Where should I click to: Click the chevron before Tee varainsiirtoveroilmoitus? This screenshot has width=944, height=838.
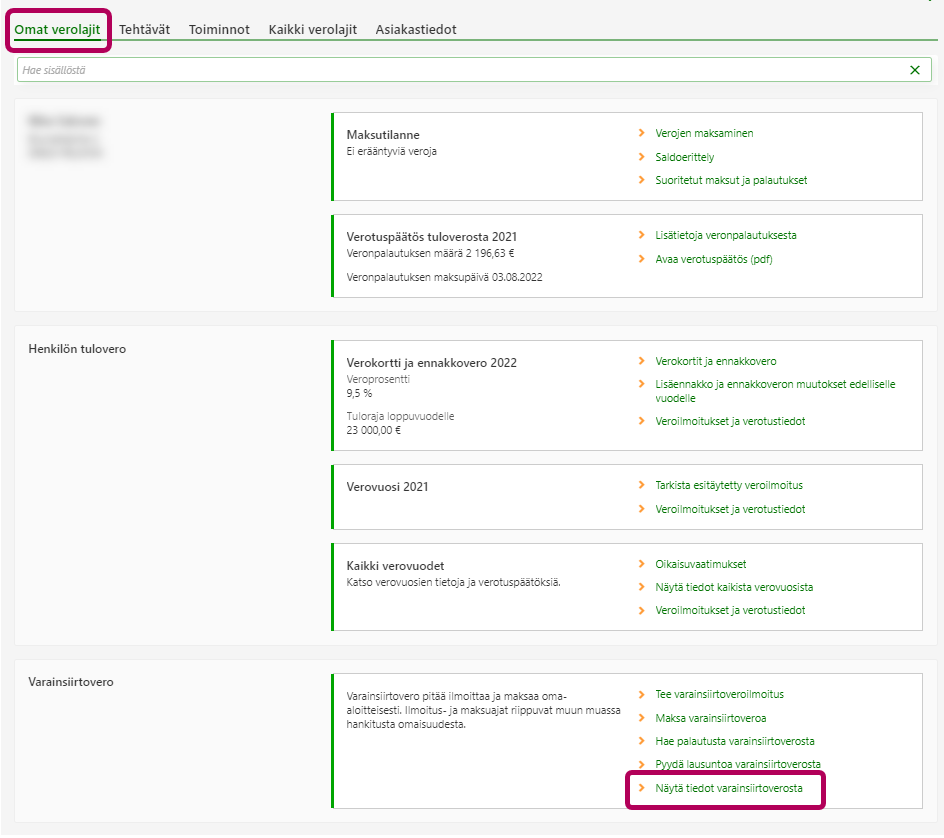pos(642,694)
